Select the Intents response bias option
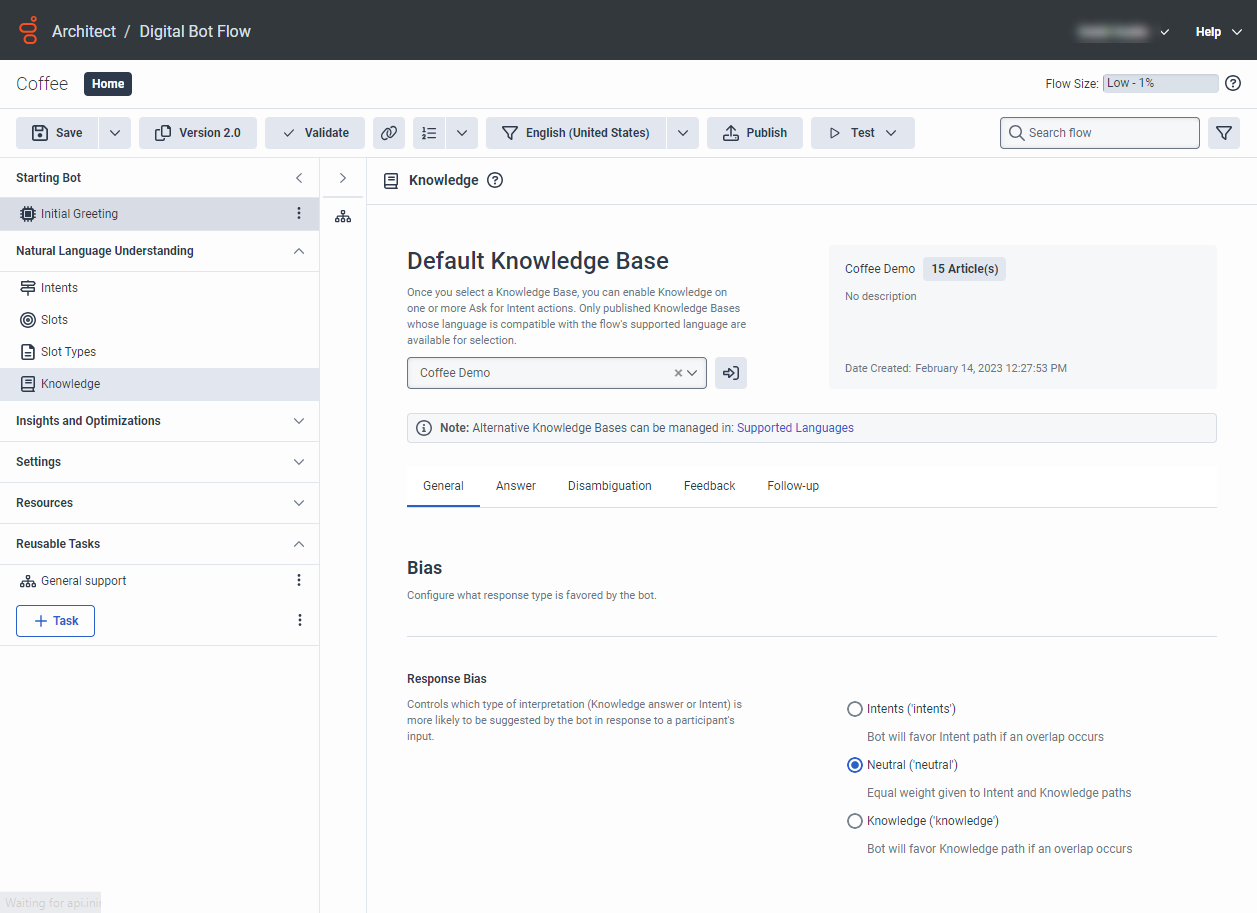1257x913 pixels. pos(855,709)
